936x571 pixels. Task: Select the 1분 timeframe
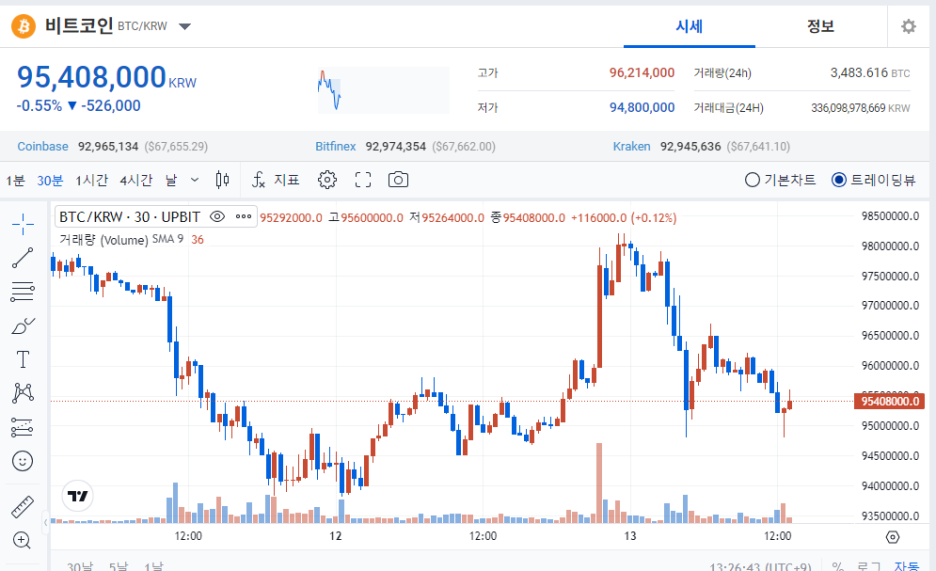[16, 180]
